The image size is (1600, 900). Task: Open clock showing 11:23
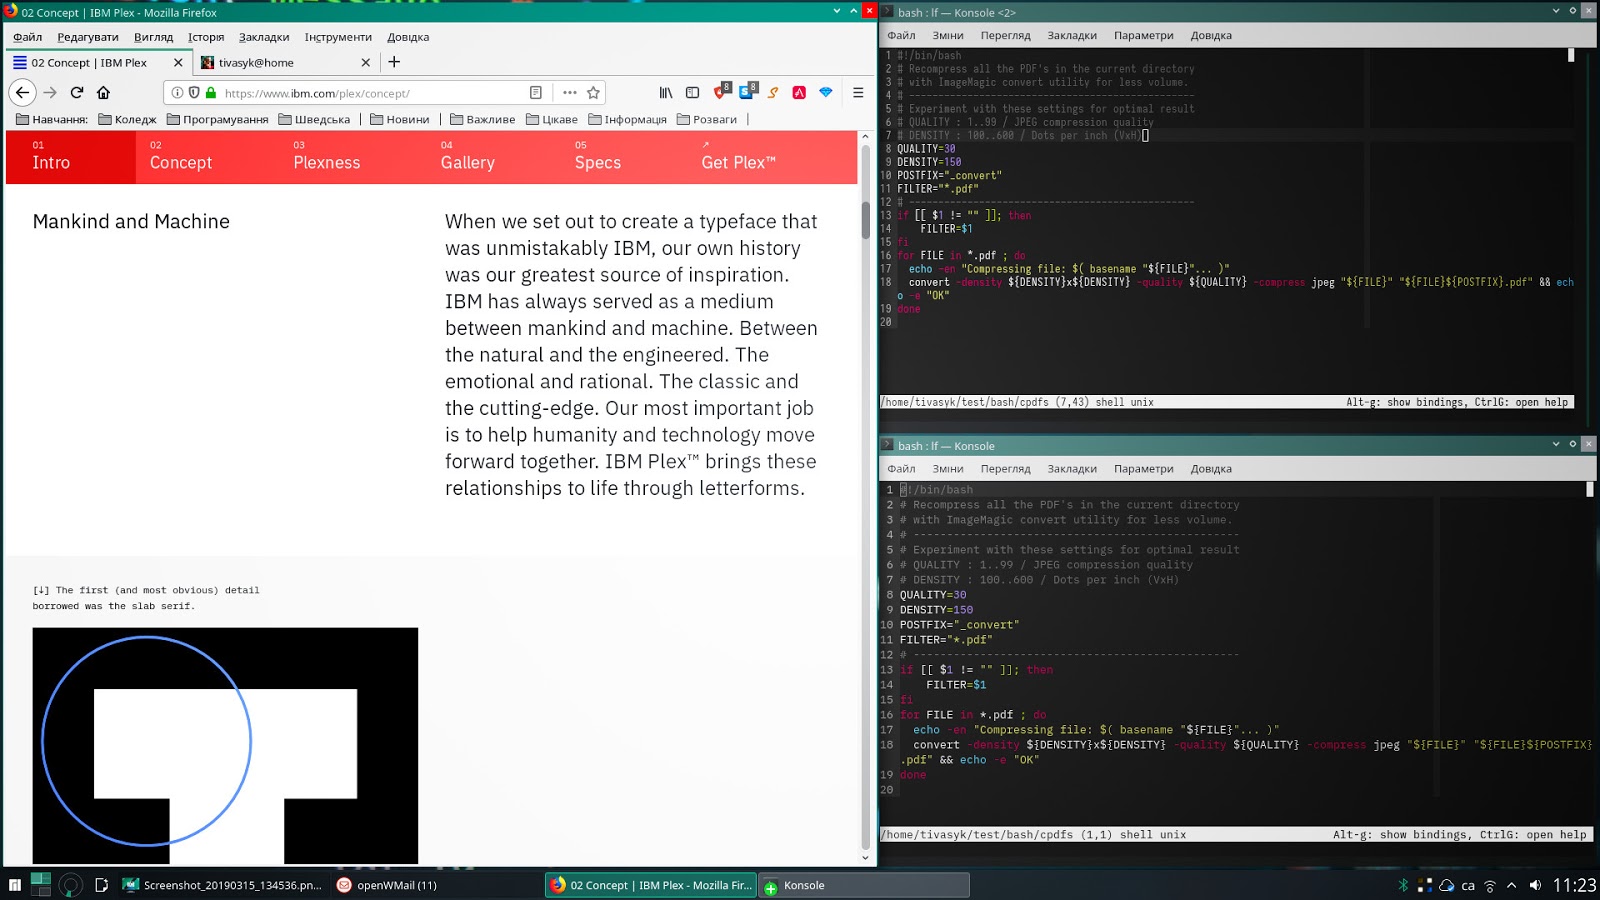(1574, 885)
